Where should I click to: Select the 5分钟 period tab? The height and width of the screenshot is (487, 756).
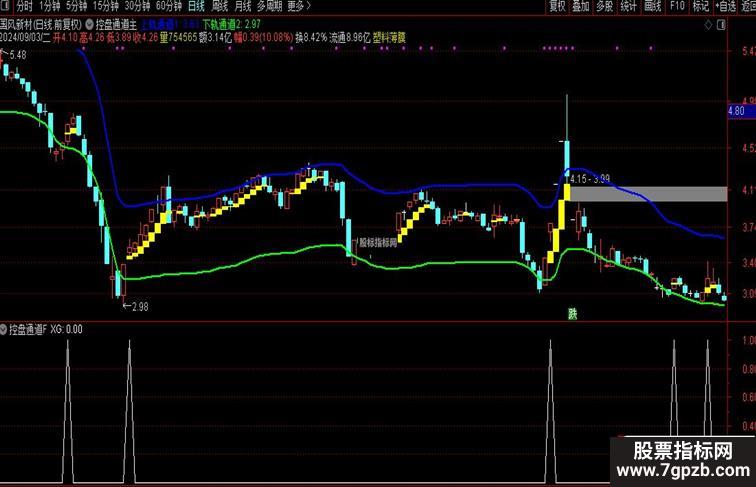point(76,6)
